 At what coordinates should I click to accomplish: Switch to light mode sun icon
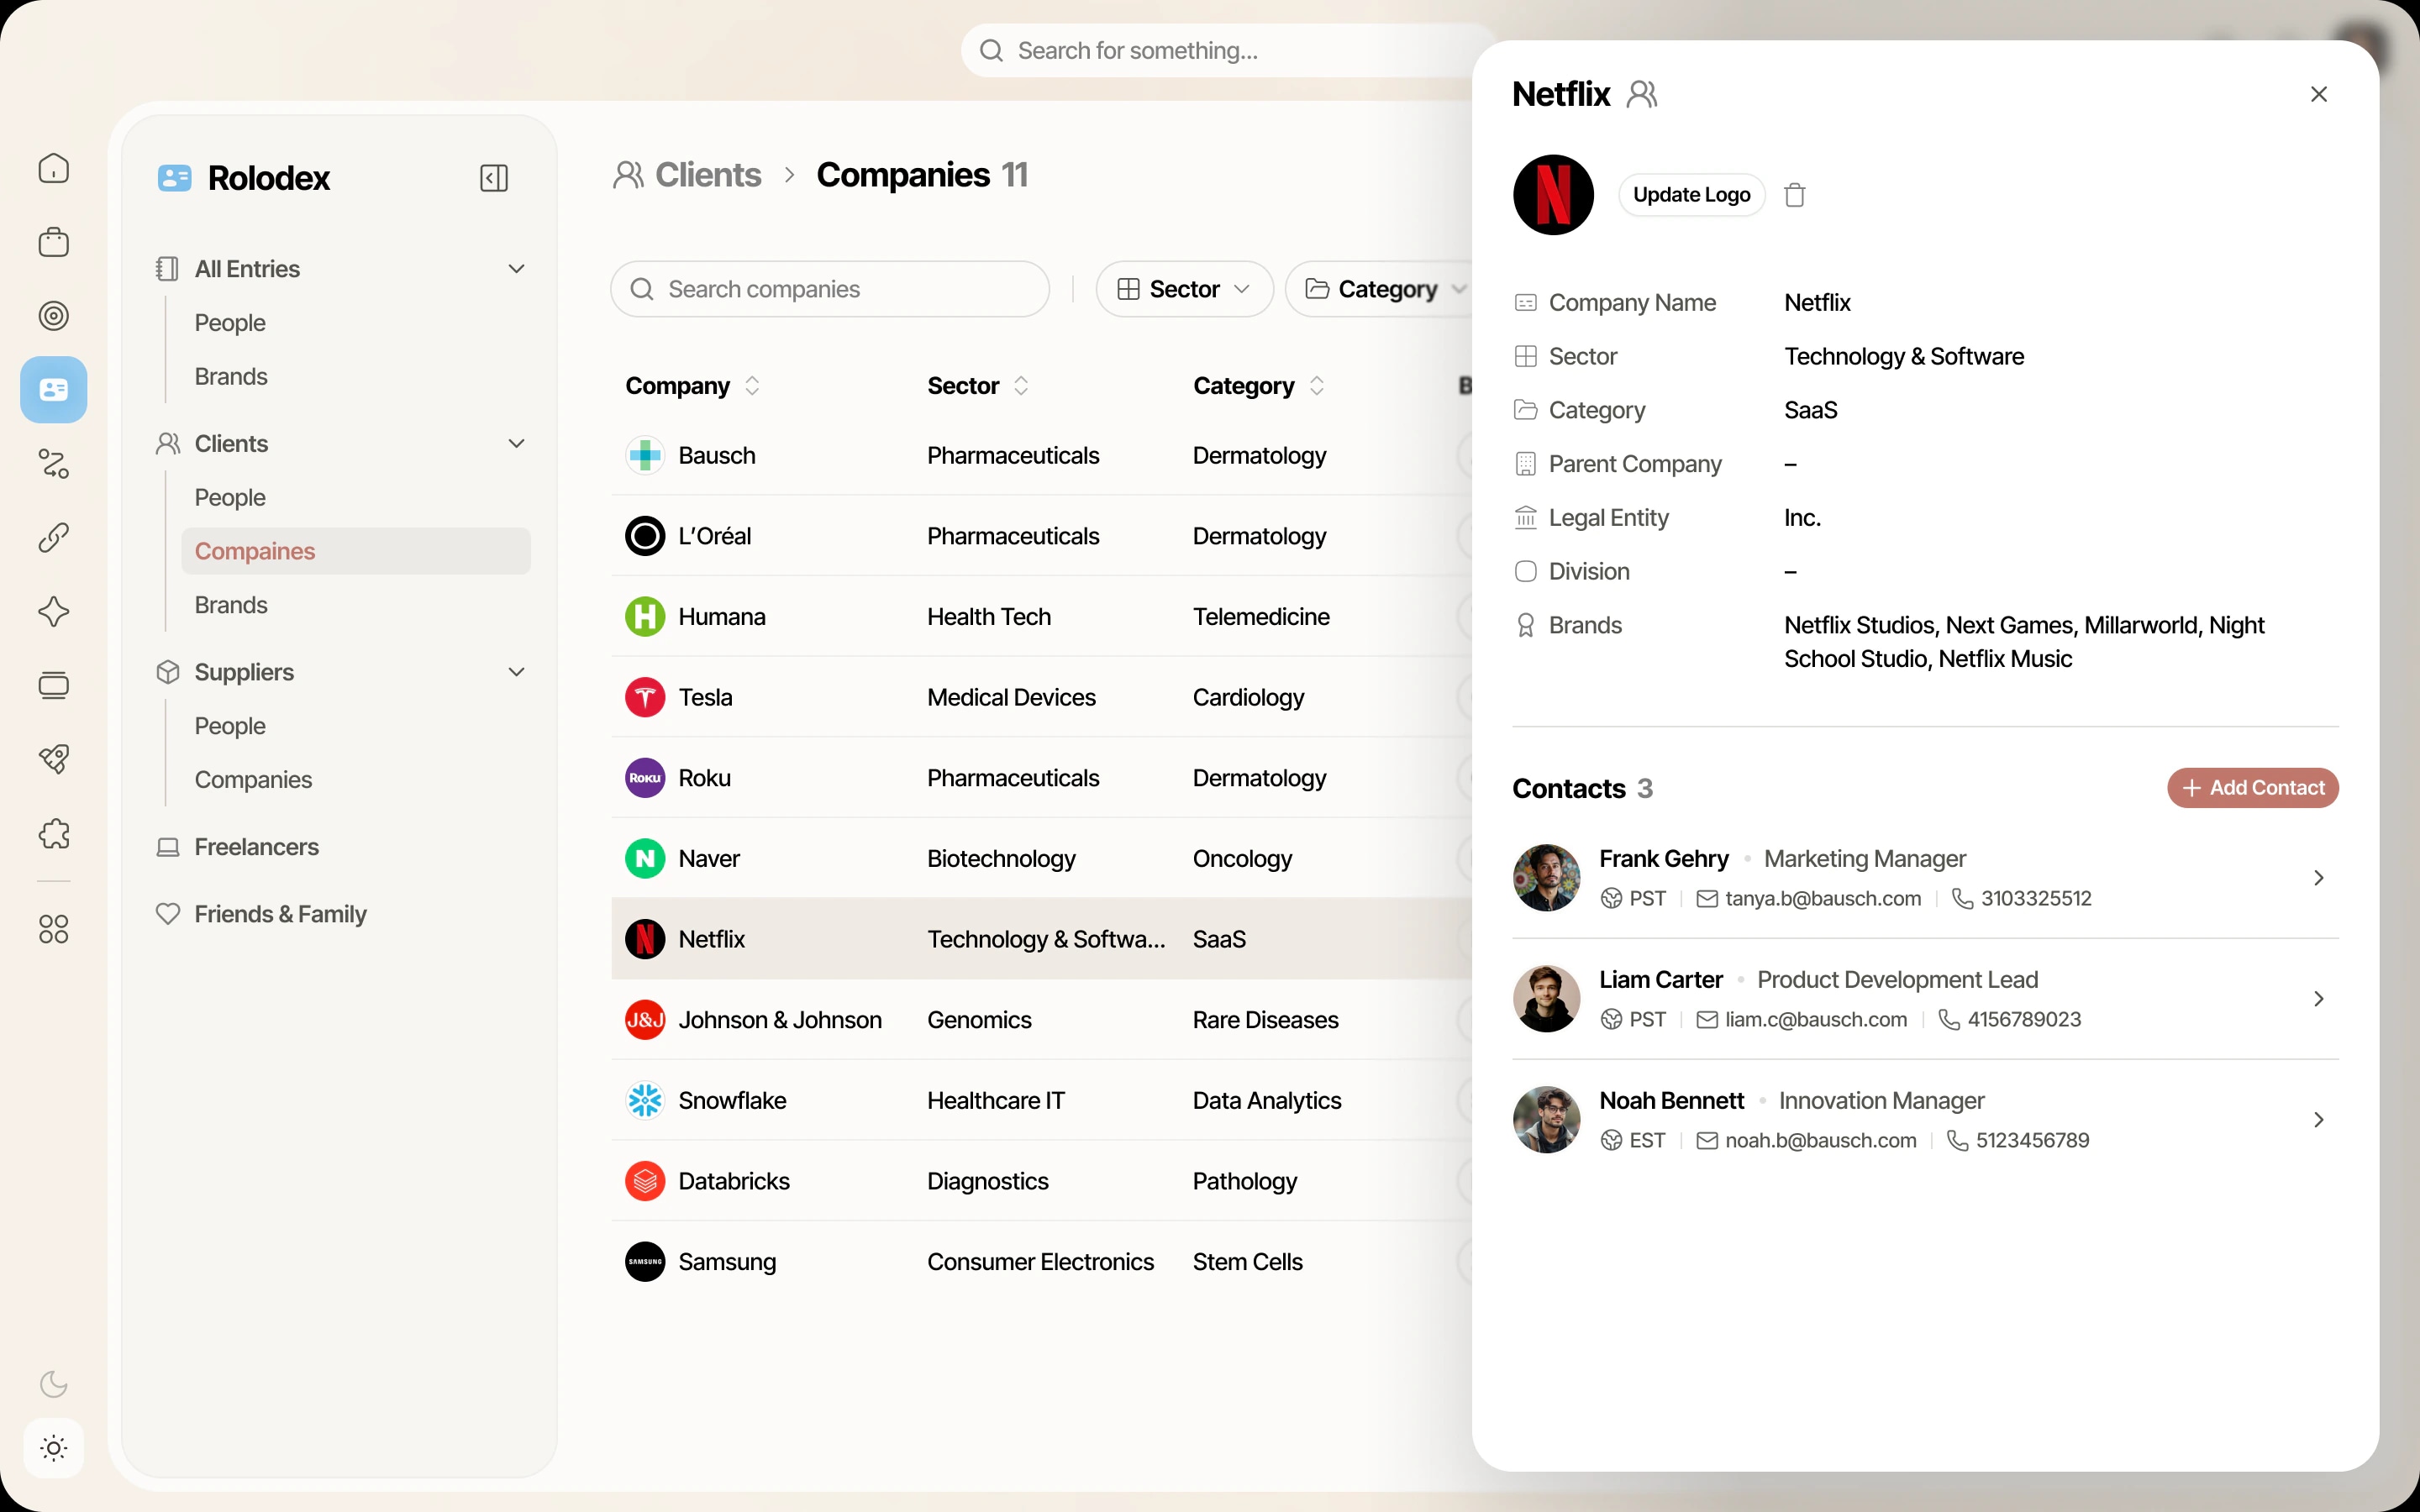[54, 1448]
